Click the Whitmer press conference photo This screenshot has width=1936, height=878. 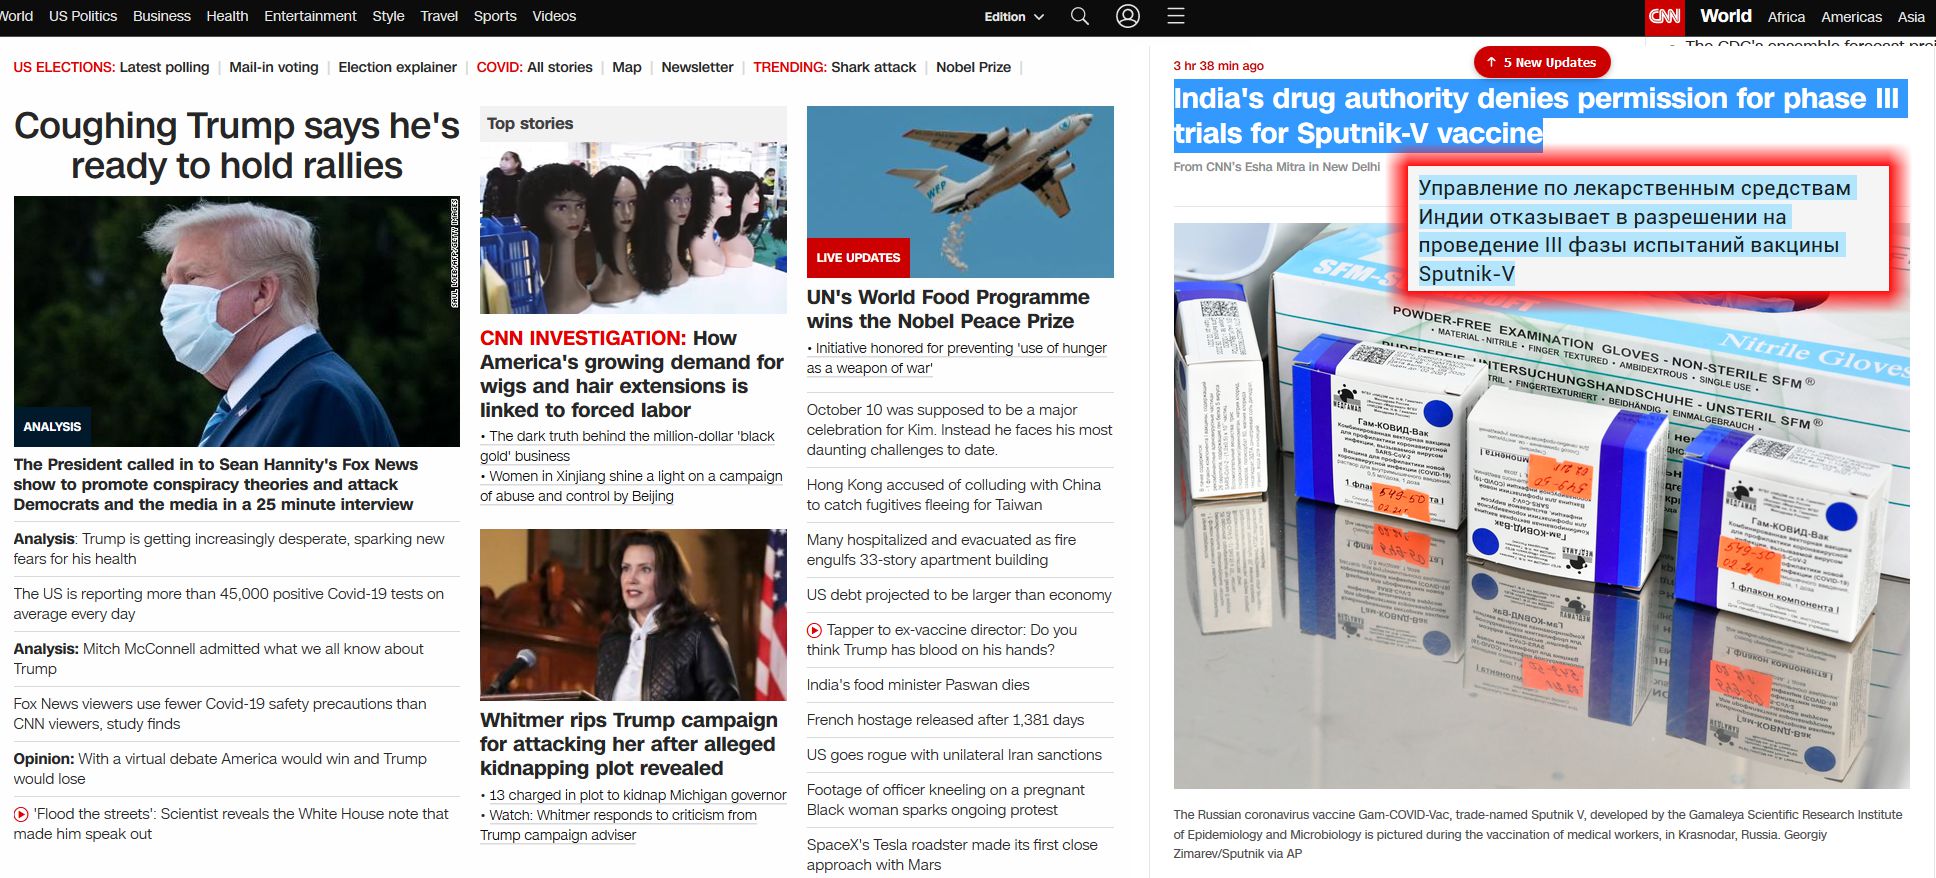[x=633, y=615]
